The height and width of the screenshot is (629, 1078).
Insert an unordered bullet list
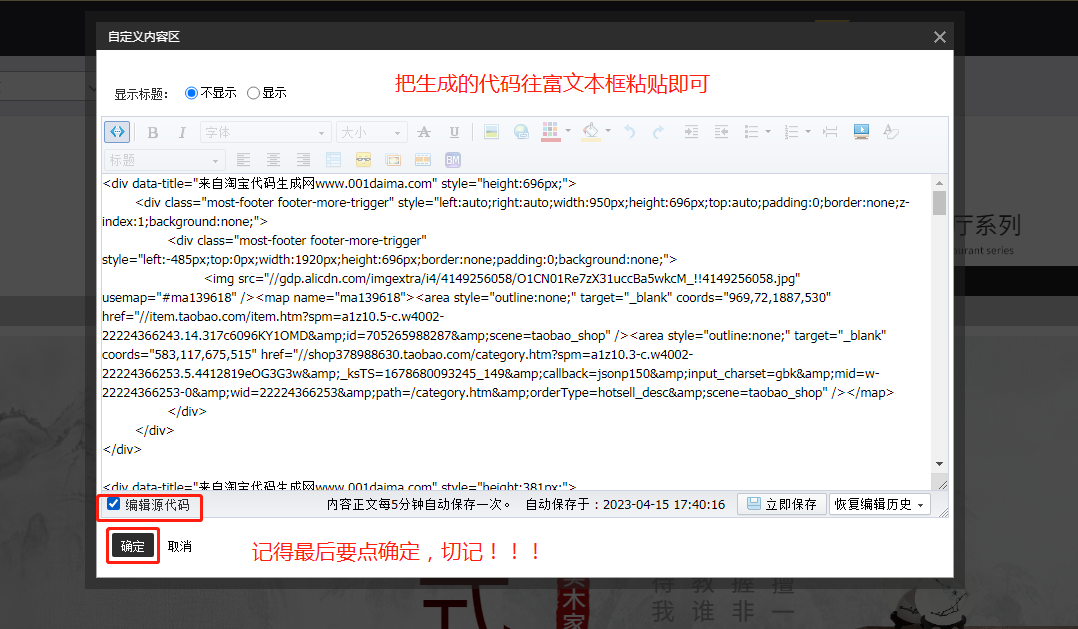tap(751, 132)
